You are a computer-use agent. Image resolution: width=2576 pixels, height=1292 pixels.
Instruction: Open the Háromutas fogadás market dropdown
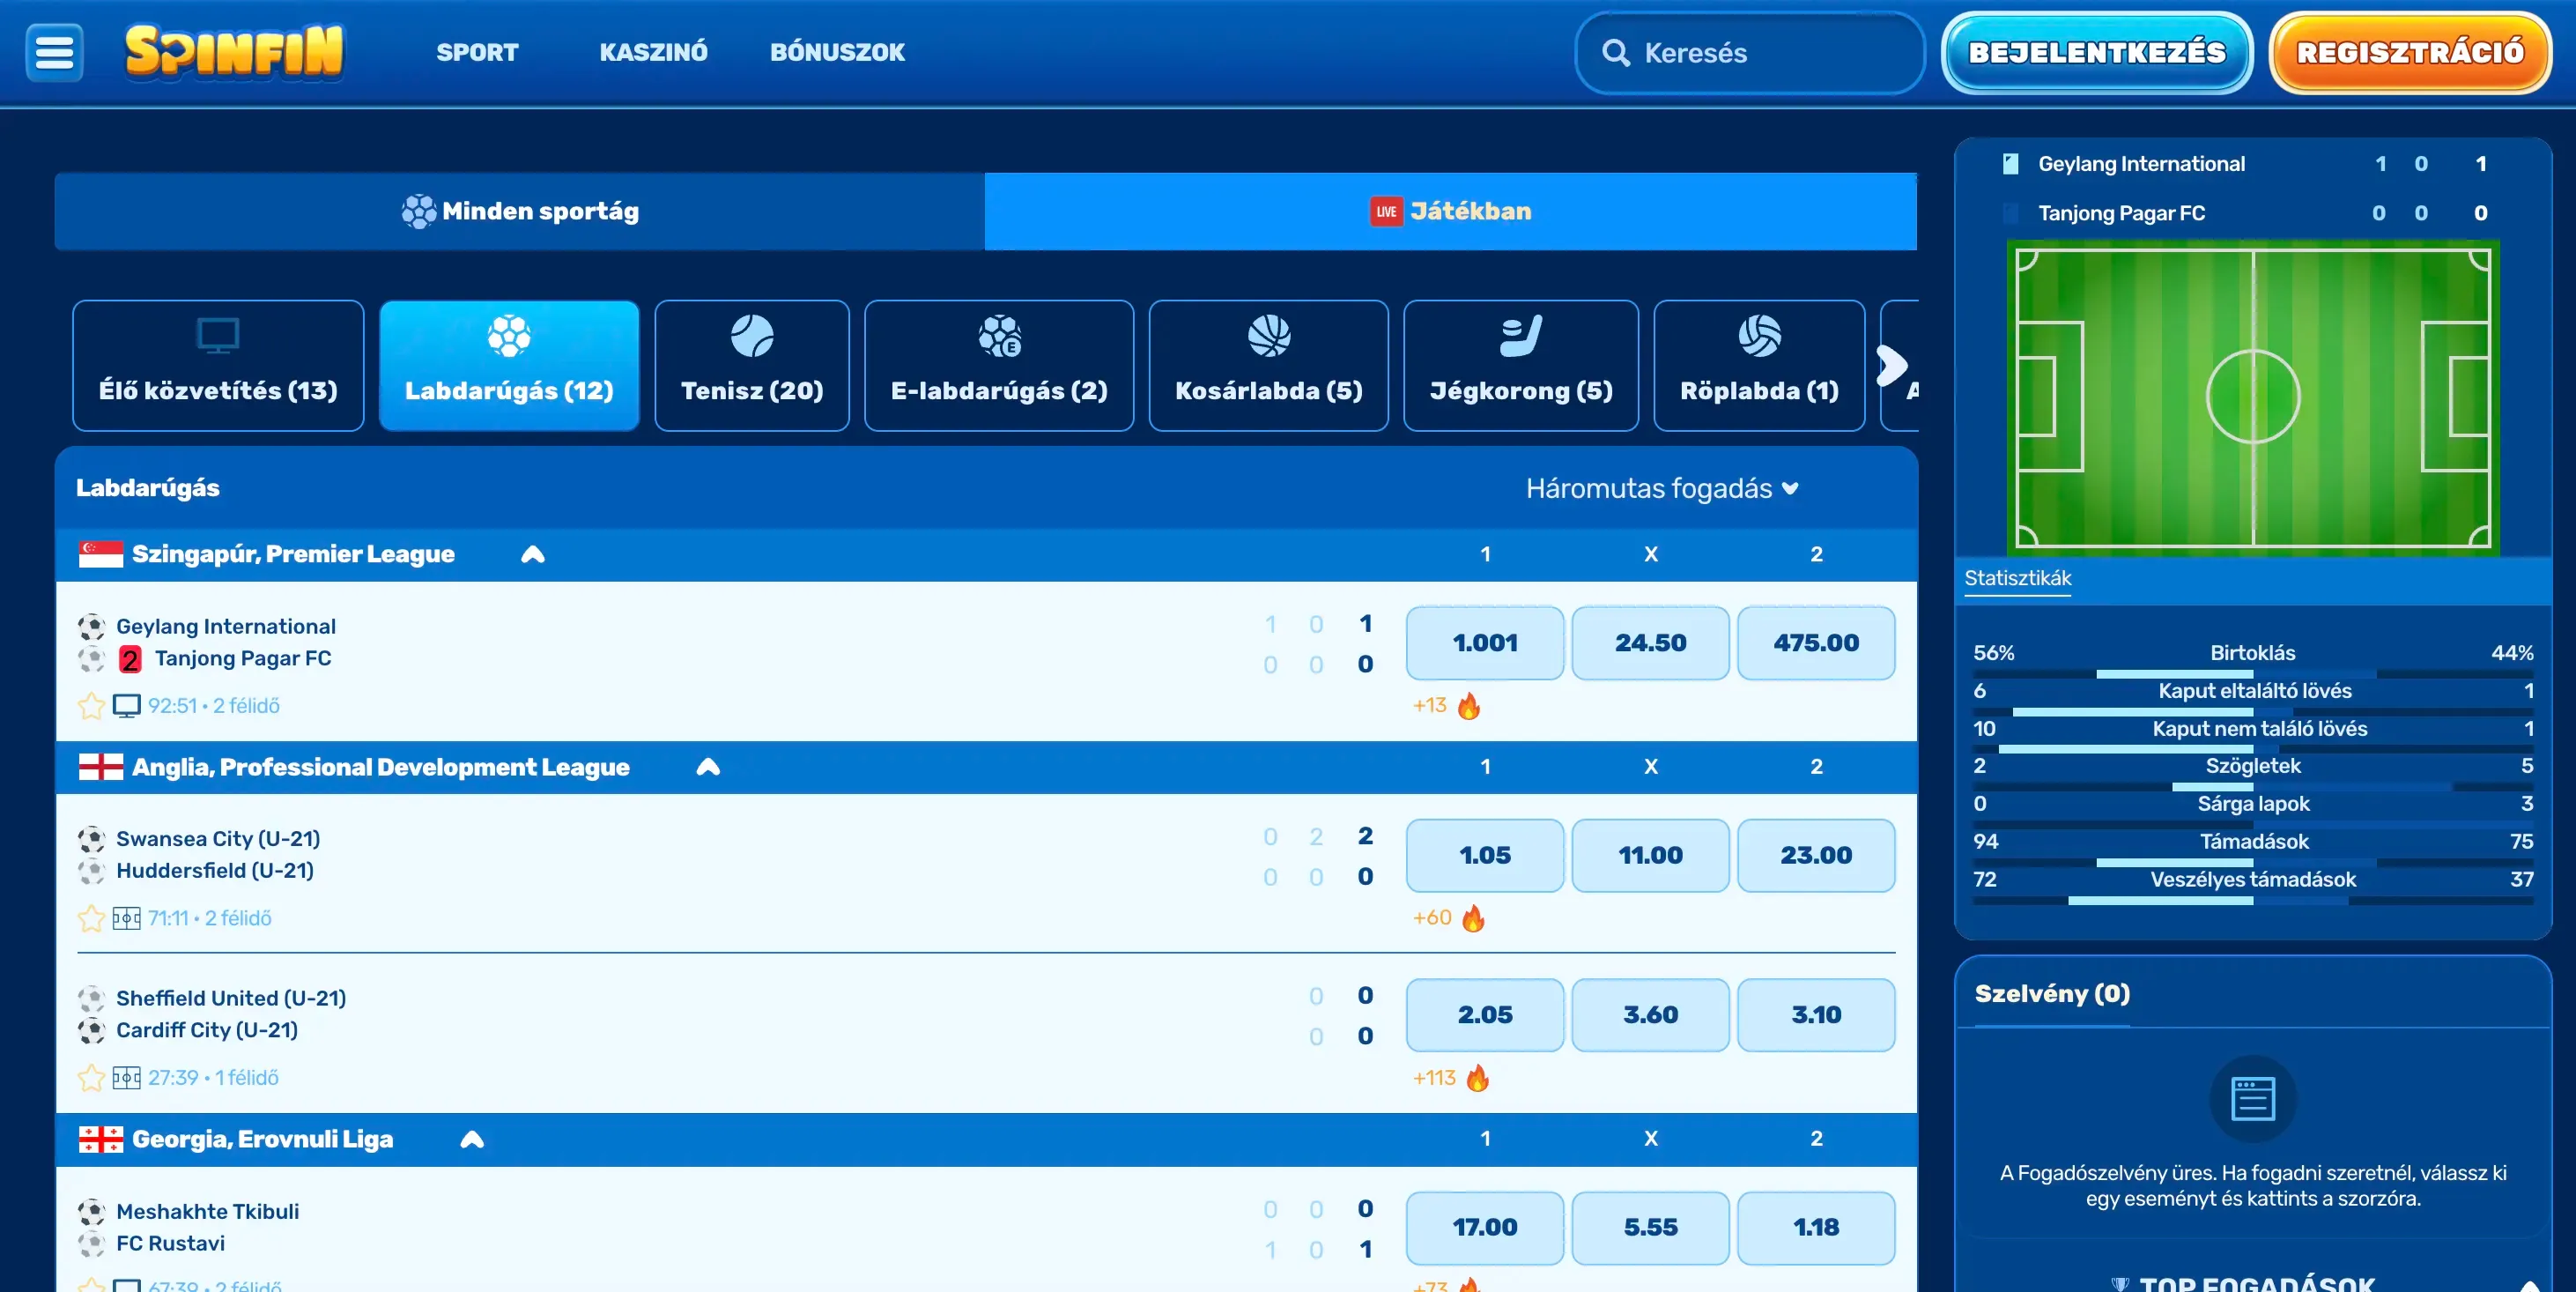1662,488
